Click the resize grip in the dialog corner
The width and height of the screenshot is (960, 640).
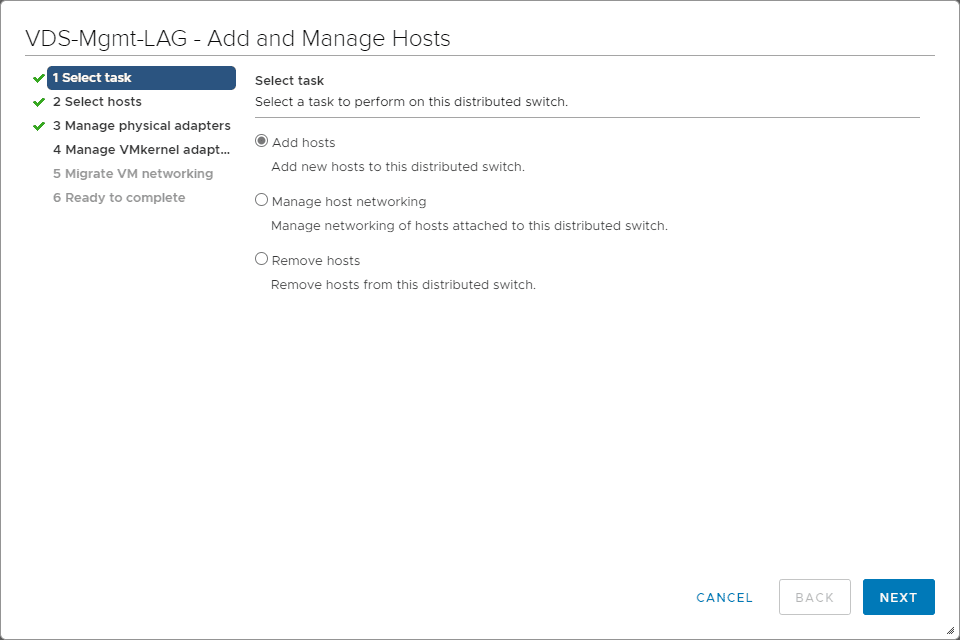[x=950, y=630]
